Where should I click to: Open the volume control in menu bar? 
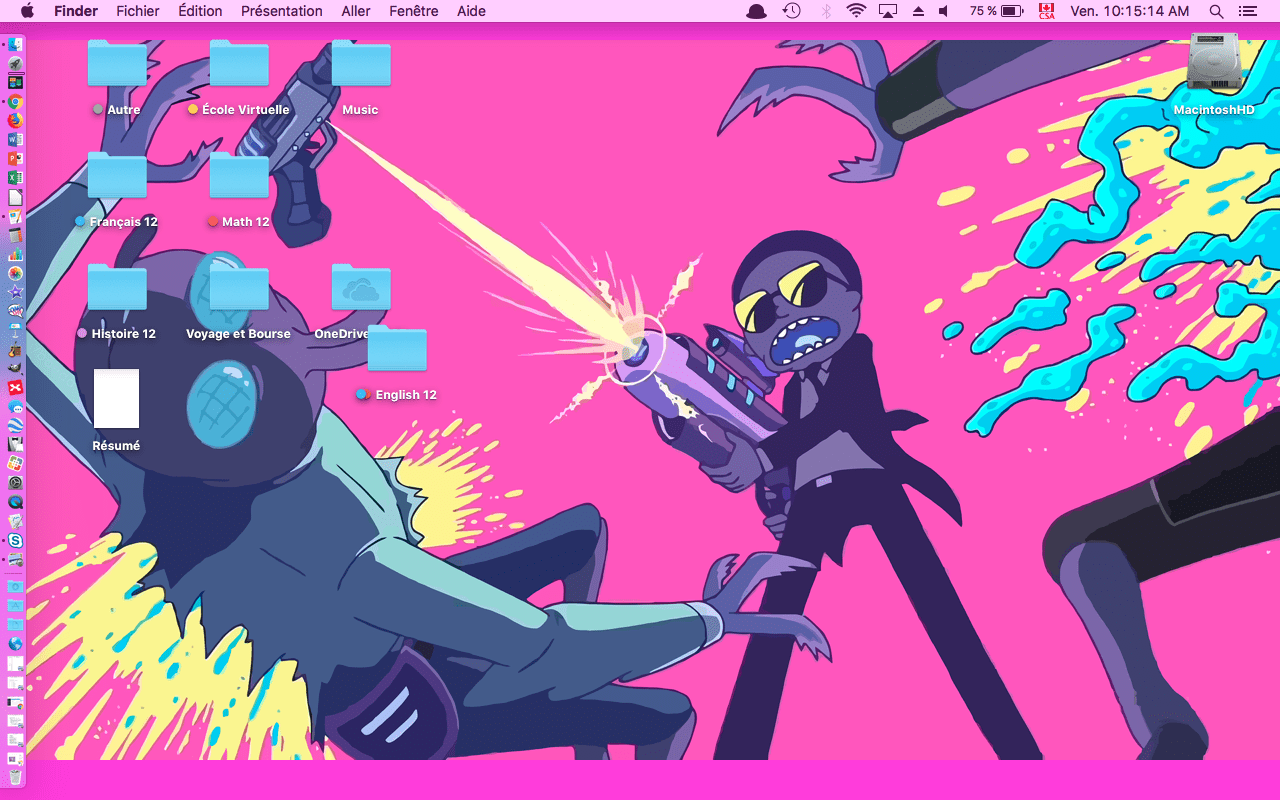(x=944, y=11)
